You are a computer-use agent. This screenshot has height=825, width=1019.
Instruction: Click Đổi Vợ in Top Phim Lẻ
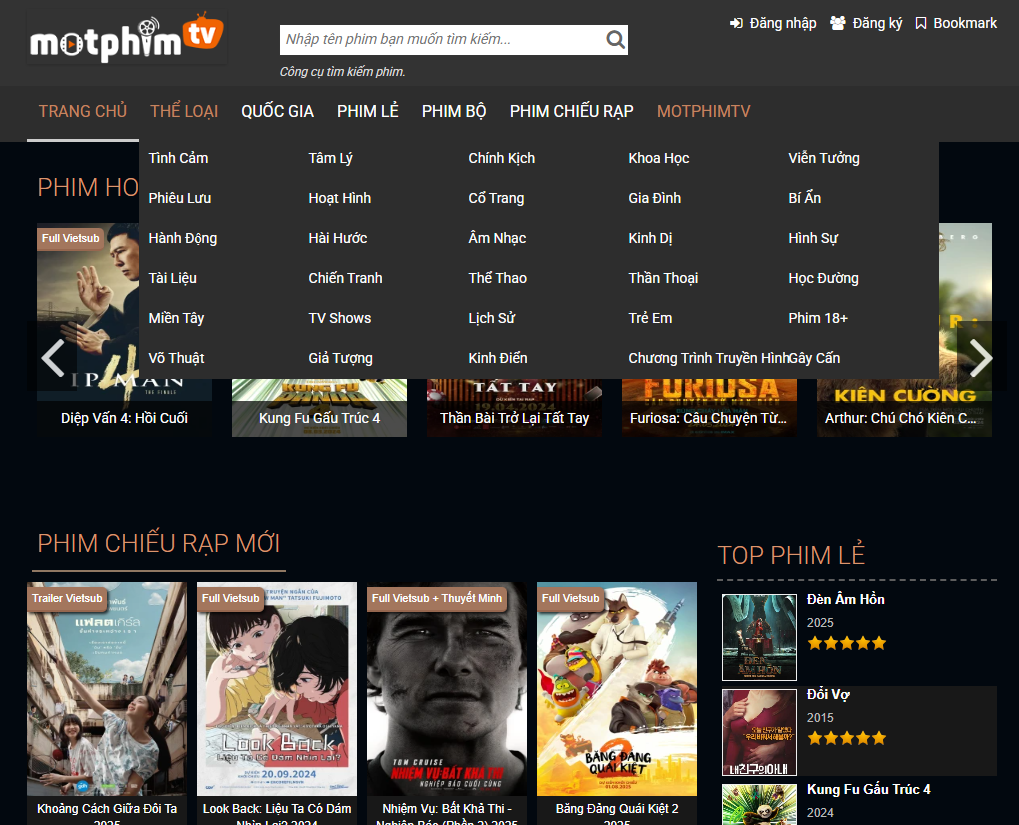point(828,694)
